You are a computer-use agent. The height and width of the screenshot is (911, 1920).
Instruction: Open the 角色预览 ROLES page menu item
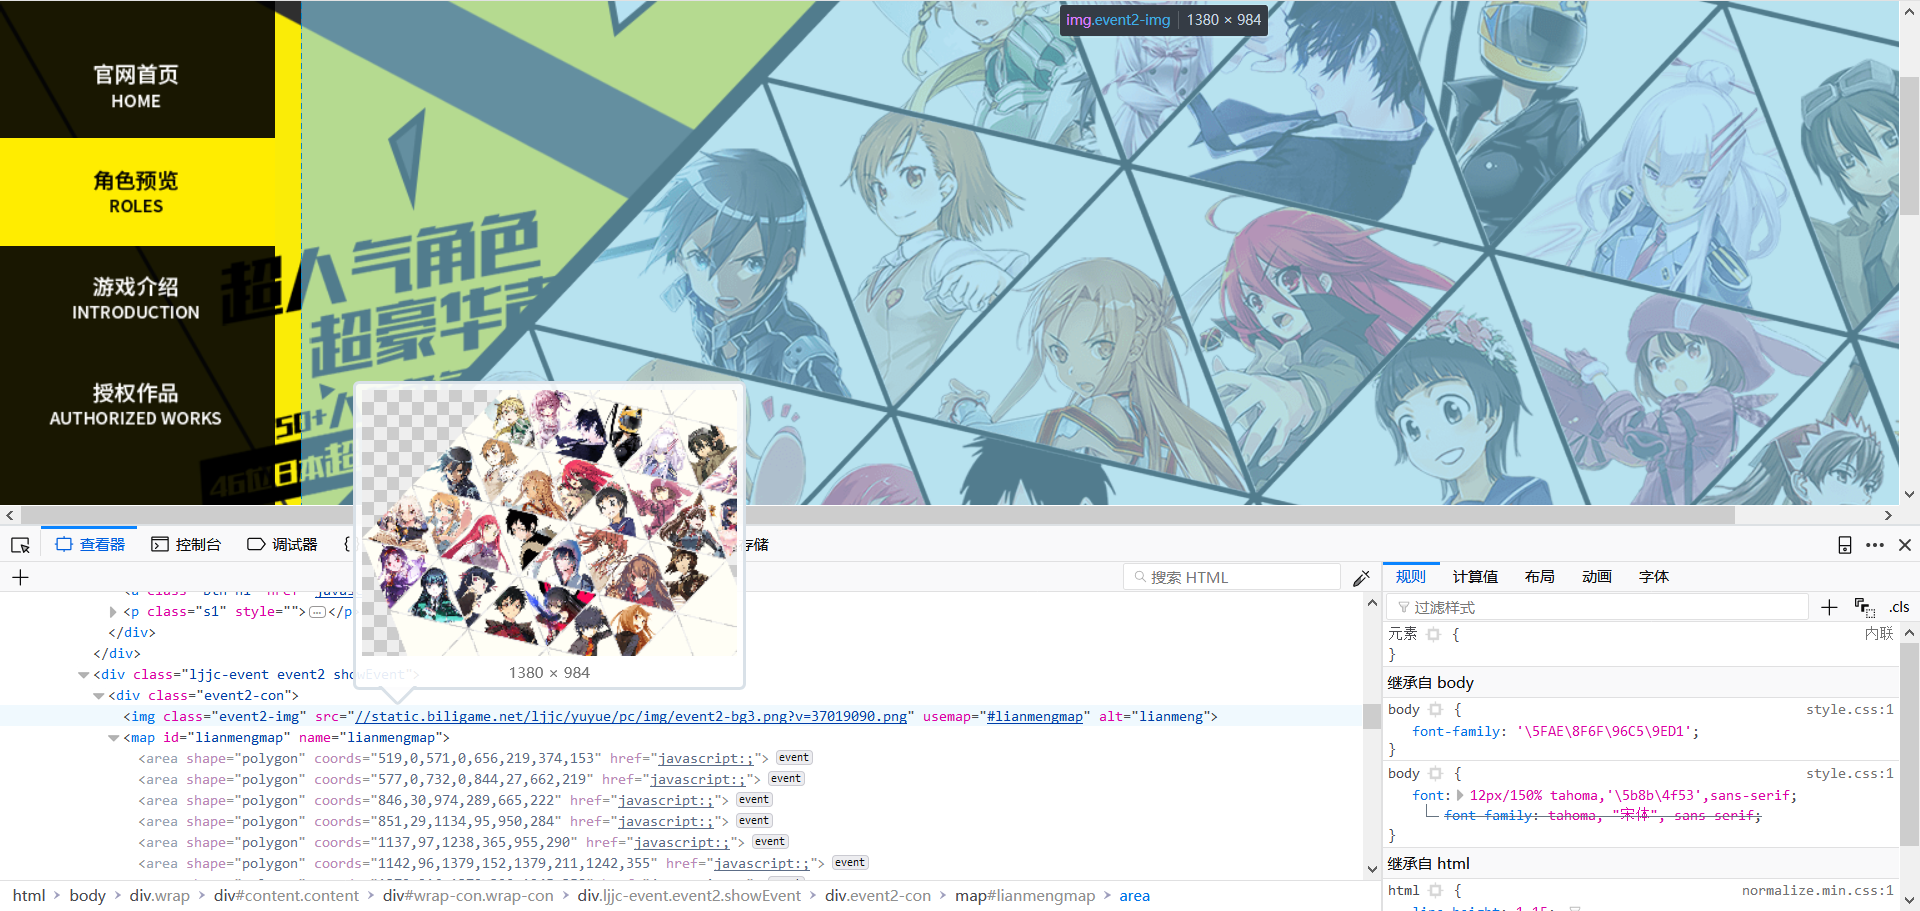pos(137,192)
